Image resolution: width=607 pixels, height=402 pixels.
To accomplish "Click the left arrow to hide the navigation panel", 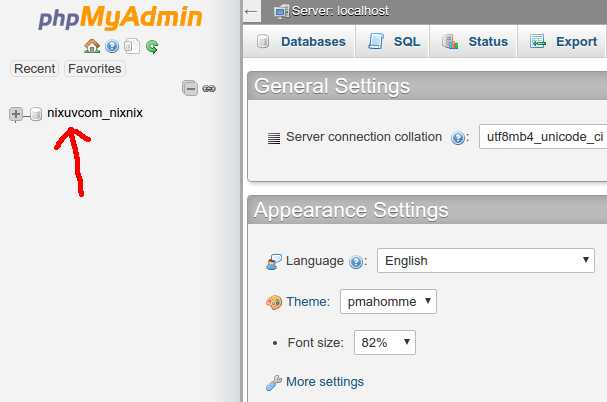I will click(x=251, y=11).
